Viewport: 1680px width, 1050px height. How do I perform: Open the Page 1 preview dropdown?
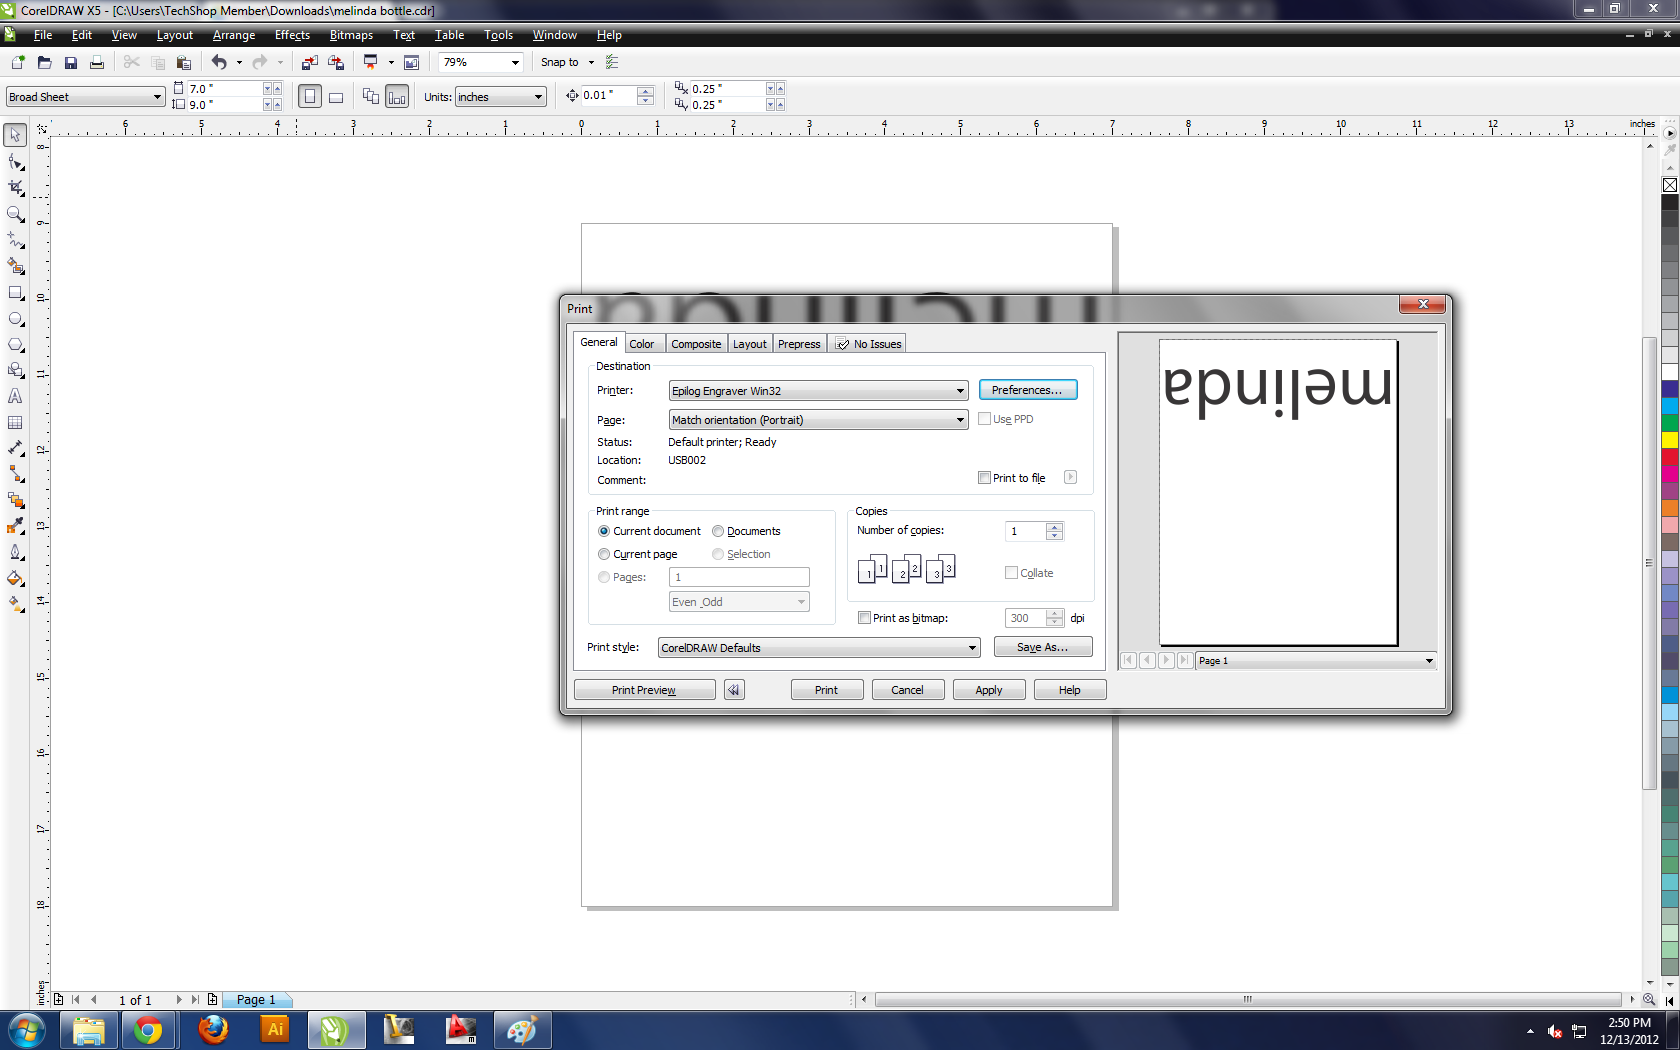[1316, 661]
